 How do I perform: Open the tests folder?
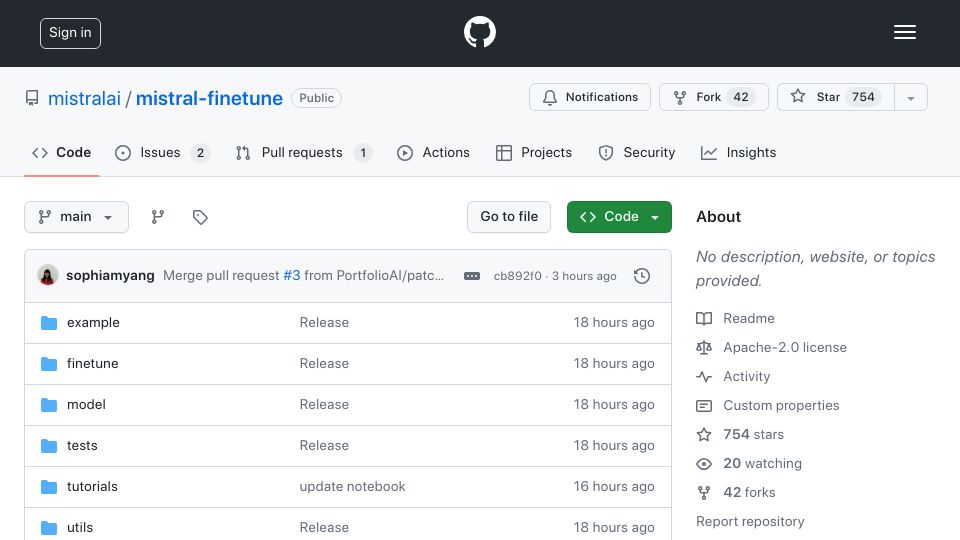(x=82, y=446)
